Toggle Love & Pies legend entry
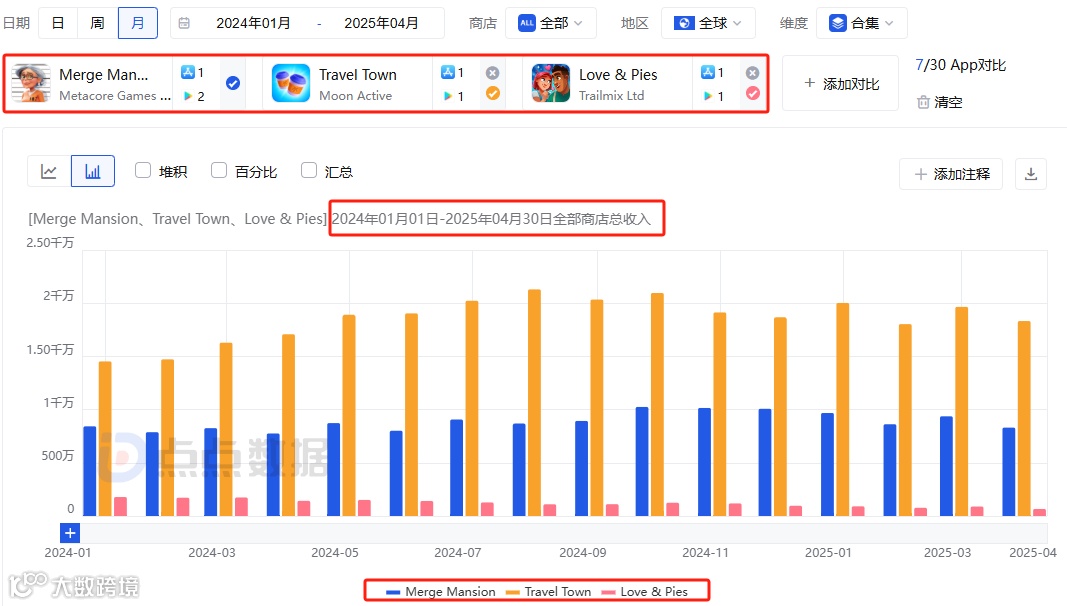The height and width of the screenshot is (606, 1067). point(645,592)
